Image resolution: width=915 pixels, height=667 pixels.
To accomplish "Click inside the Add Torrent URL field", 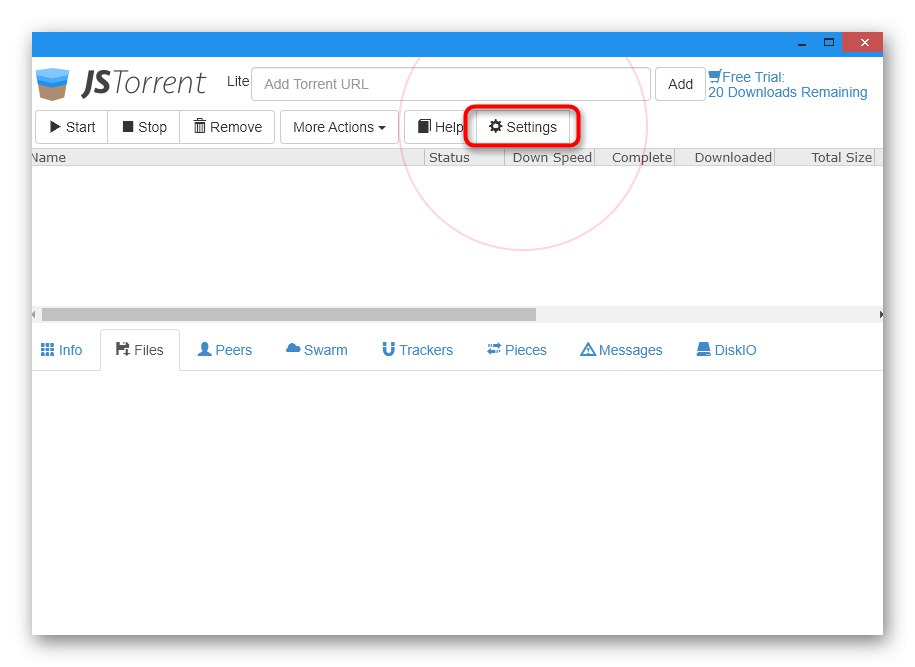I will point(450,84).
